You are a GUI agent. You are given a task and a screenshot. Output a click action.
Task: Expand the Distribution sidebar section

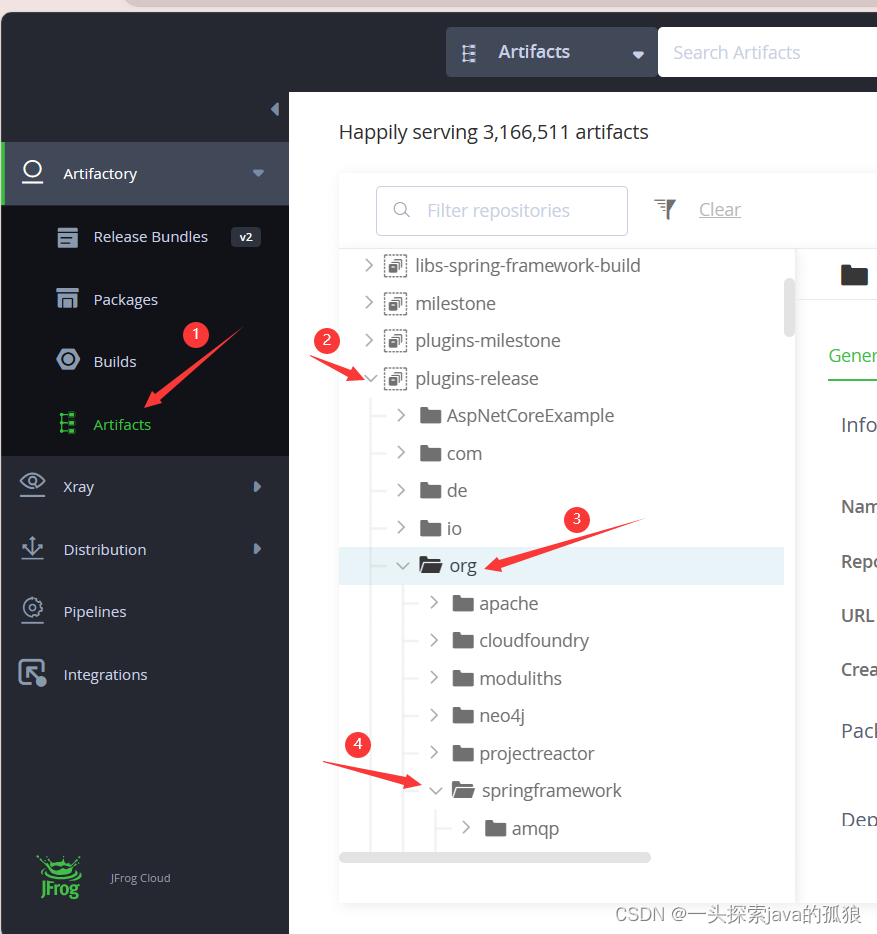point(257,548)
